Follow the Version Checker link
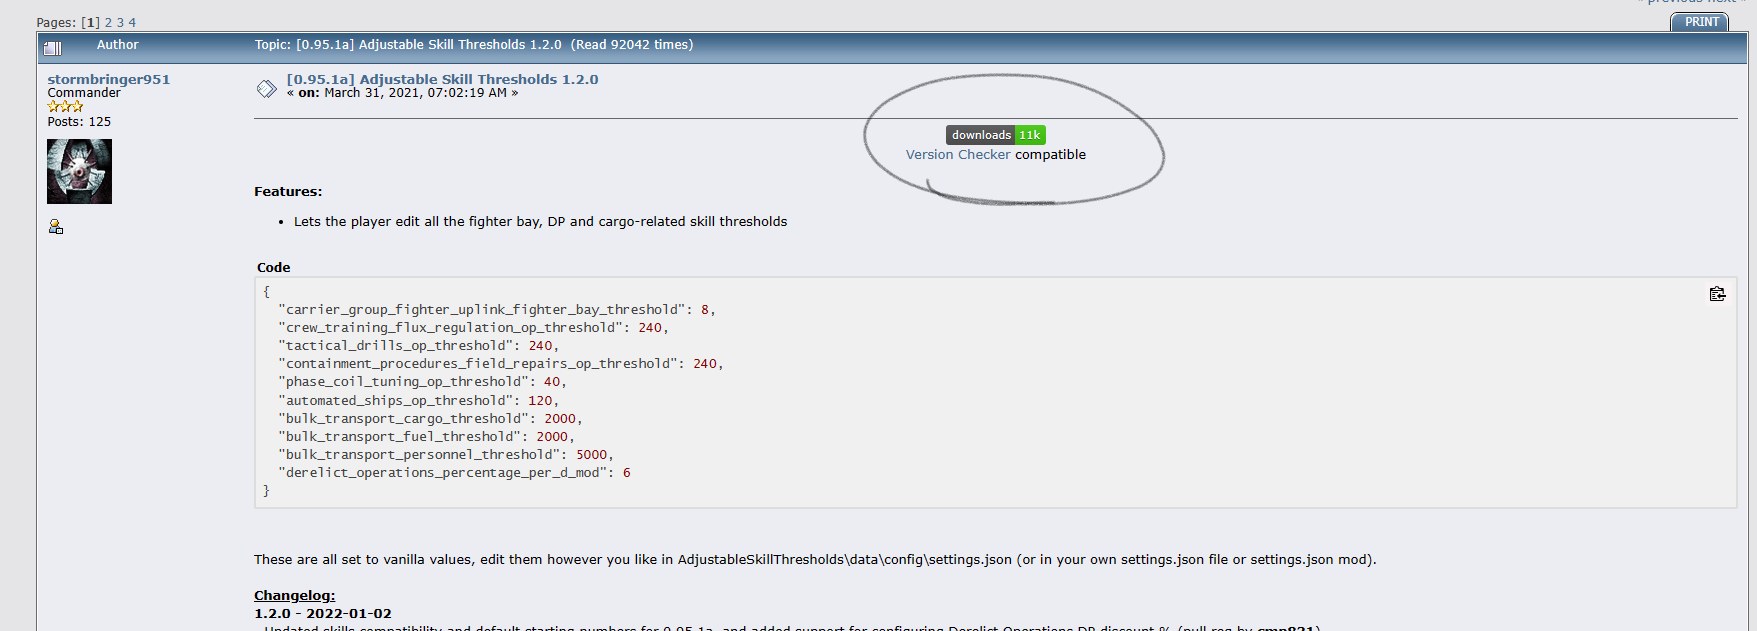This screenshot has height=631, width=1757. [957, 155]
